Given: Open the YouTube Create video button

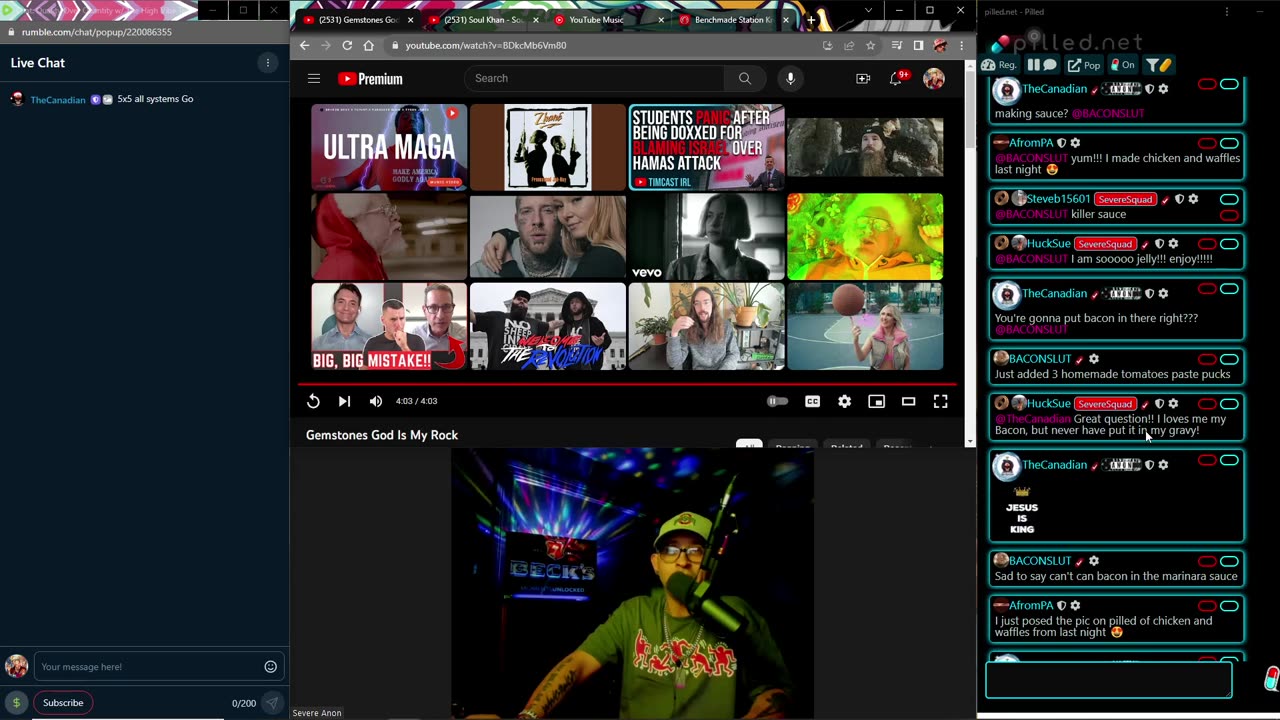Looking at the screenshot, I should 863,78.
